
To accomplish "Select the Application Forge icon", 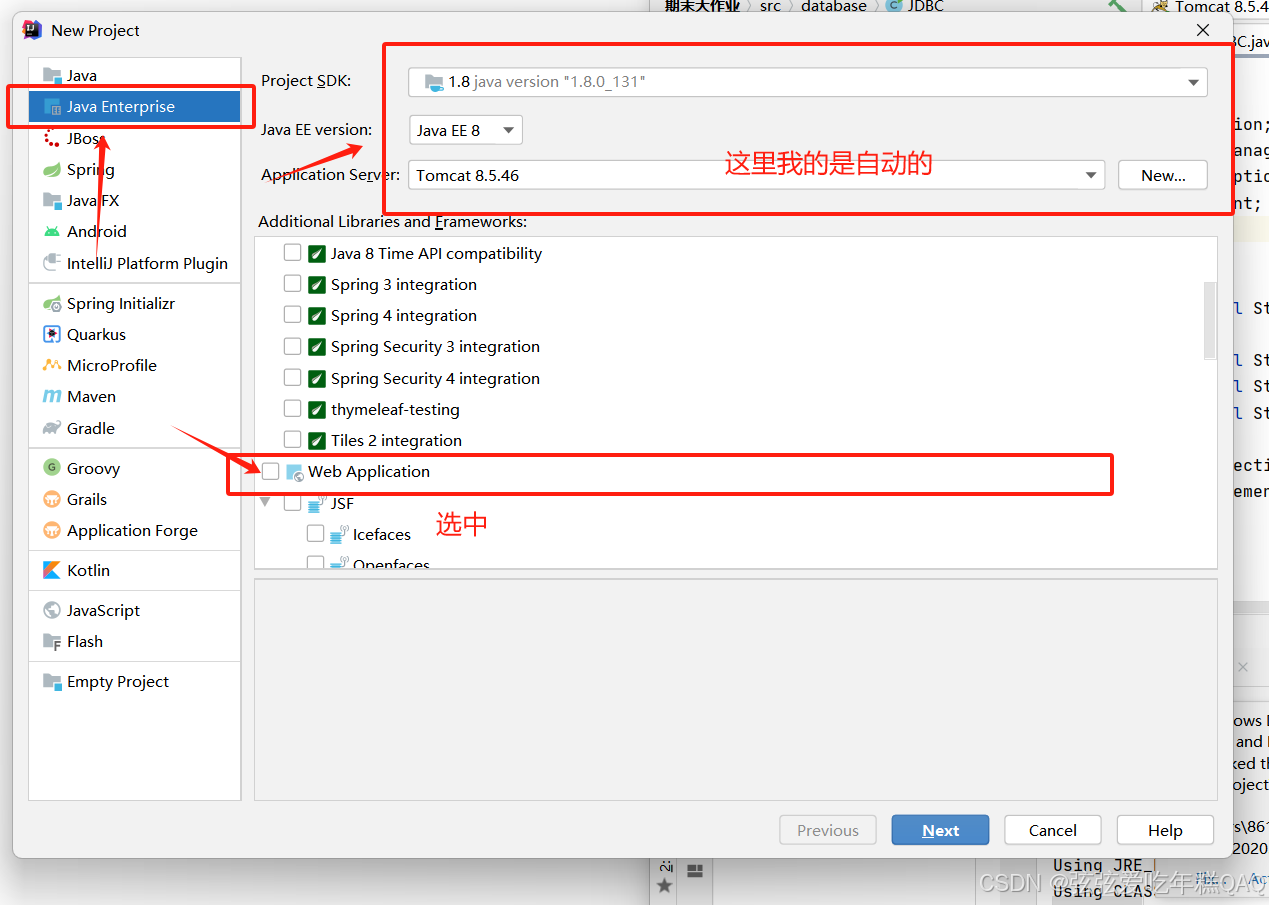I will pyautogui.click(x=52, y=530).
